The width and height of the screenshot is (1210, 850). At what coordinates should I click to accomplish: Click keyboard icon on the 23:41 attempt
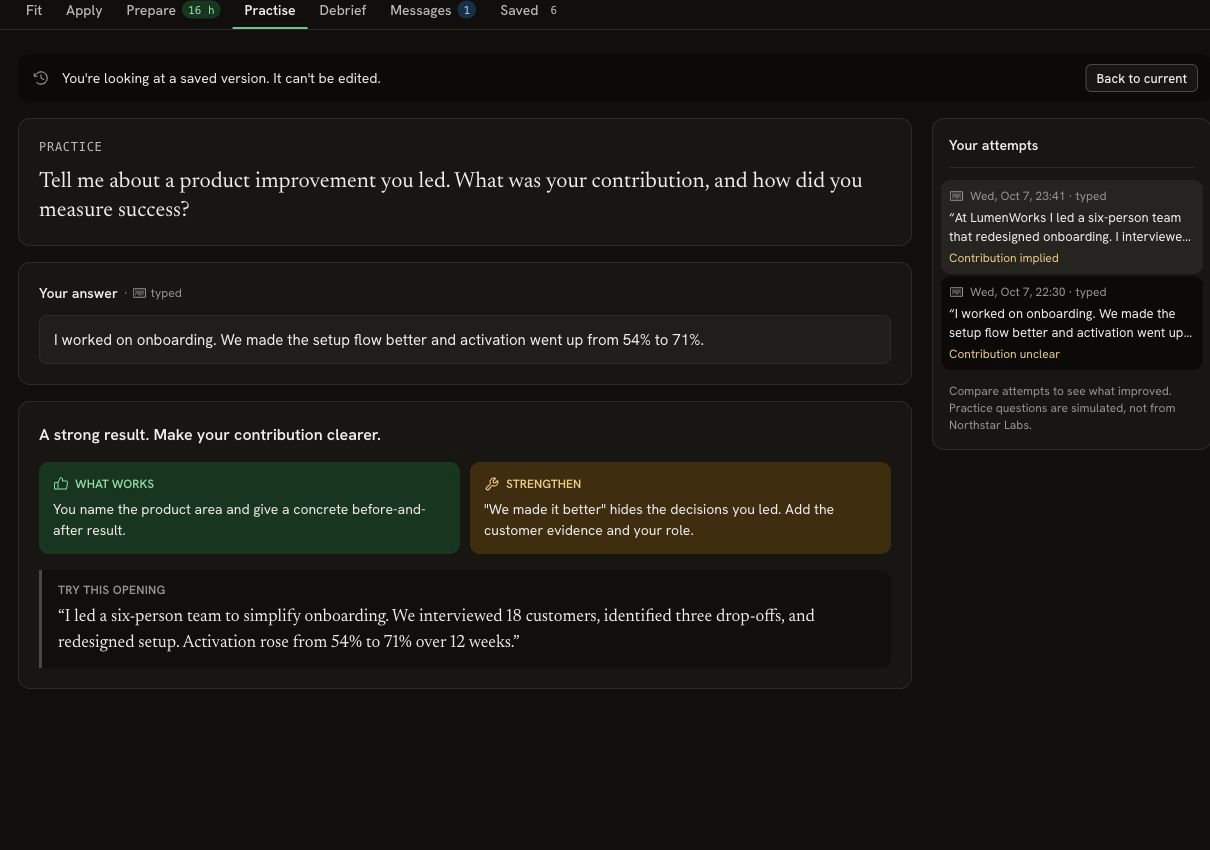click(956, 196)
